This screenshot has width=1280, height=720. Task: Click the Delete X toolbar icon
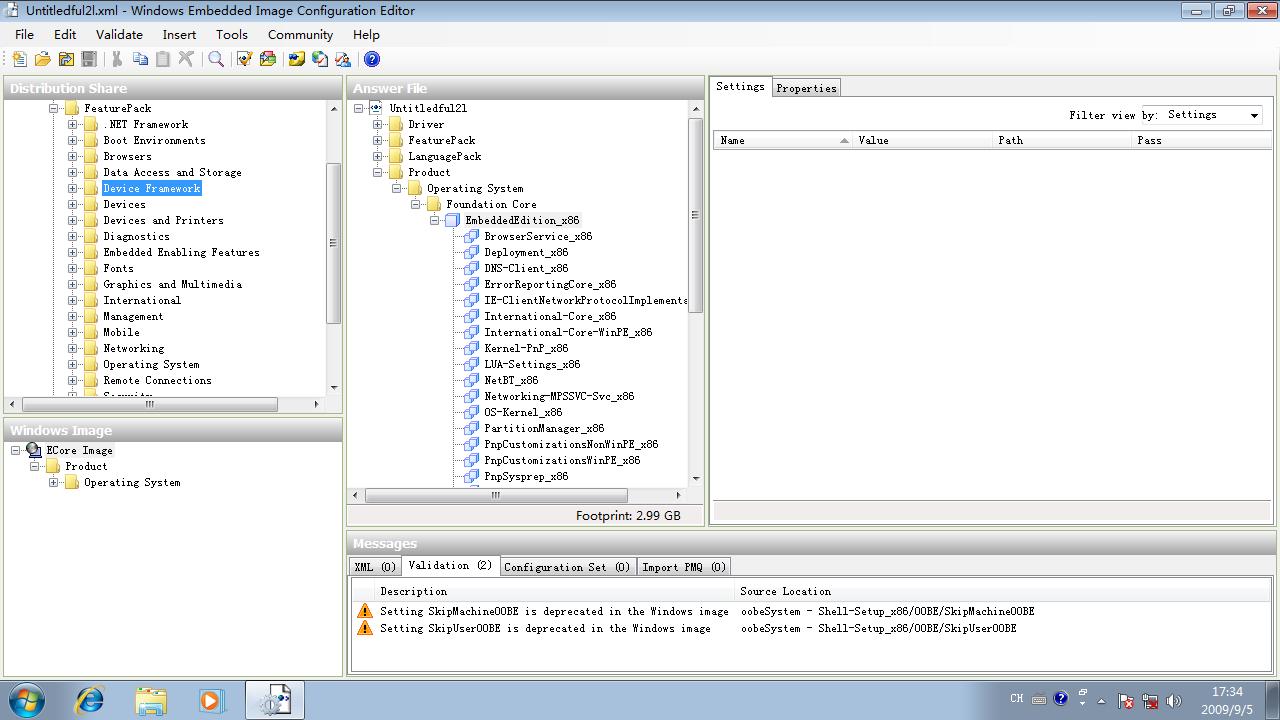coord(186,60)
